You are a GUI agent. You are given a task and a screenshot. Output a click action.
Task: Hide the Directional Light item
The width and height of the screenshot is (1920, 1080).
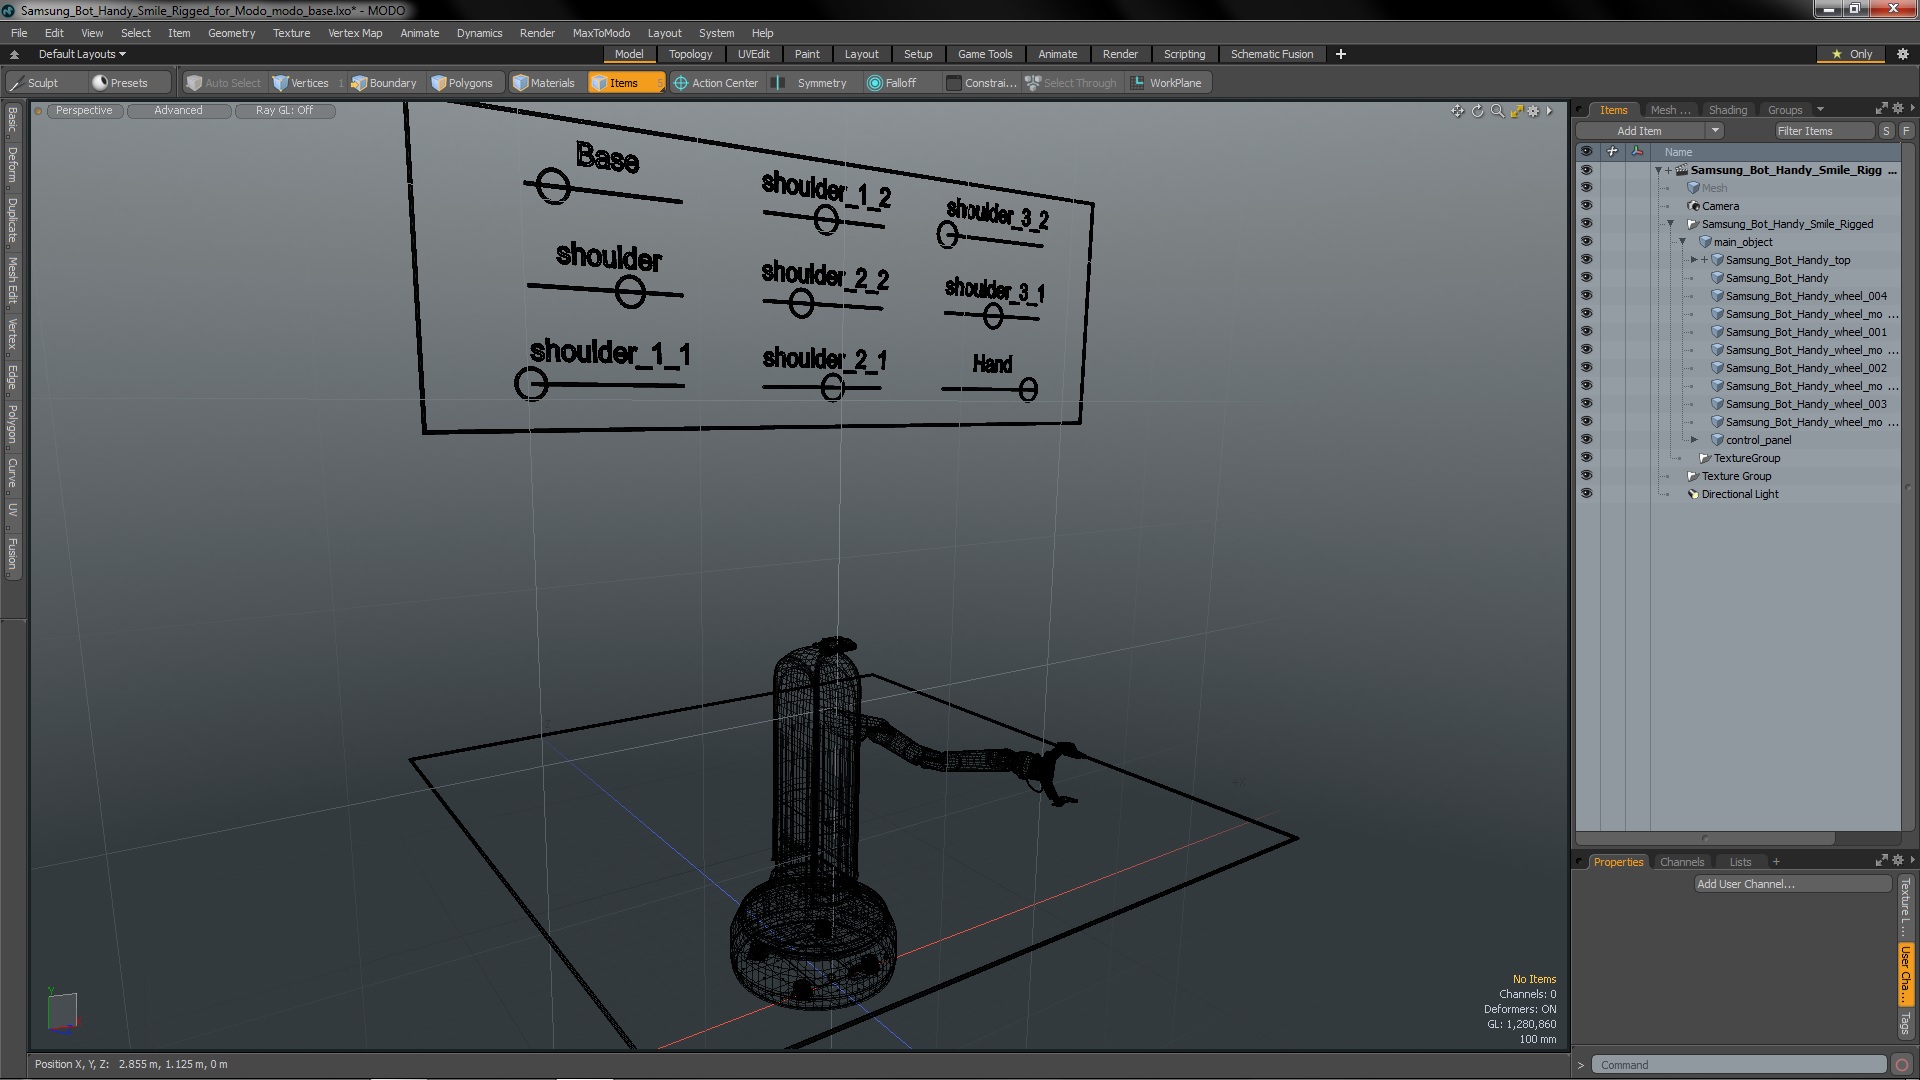click(x=1586, y=494)
